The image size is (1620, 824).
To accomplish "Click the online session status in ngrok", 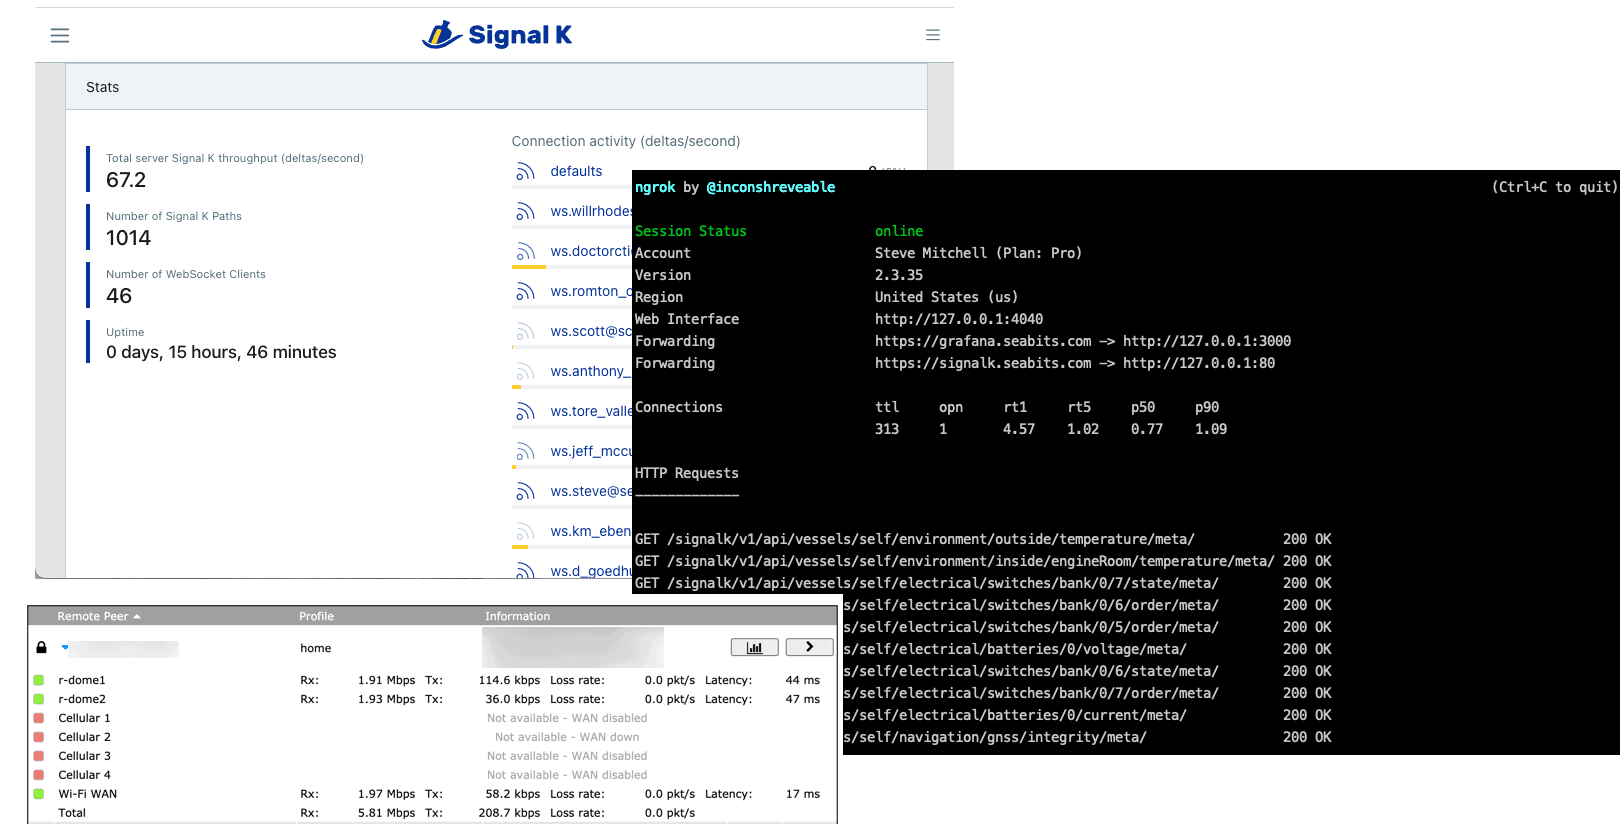I will coord(899,231).
